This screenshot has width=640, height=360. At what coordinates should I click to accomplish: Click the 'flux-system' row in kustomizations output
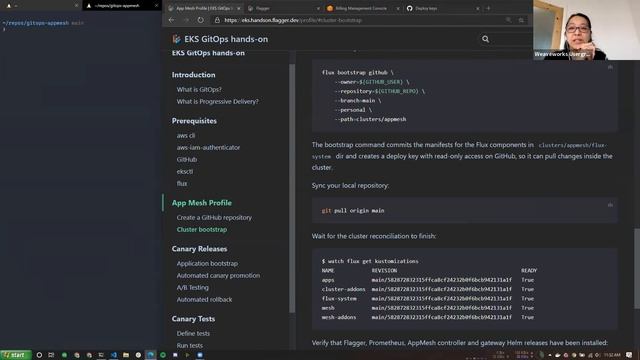428,298
